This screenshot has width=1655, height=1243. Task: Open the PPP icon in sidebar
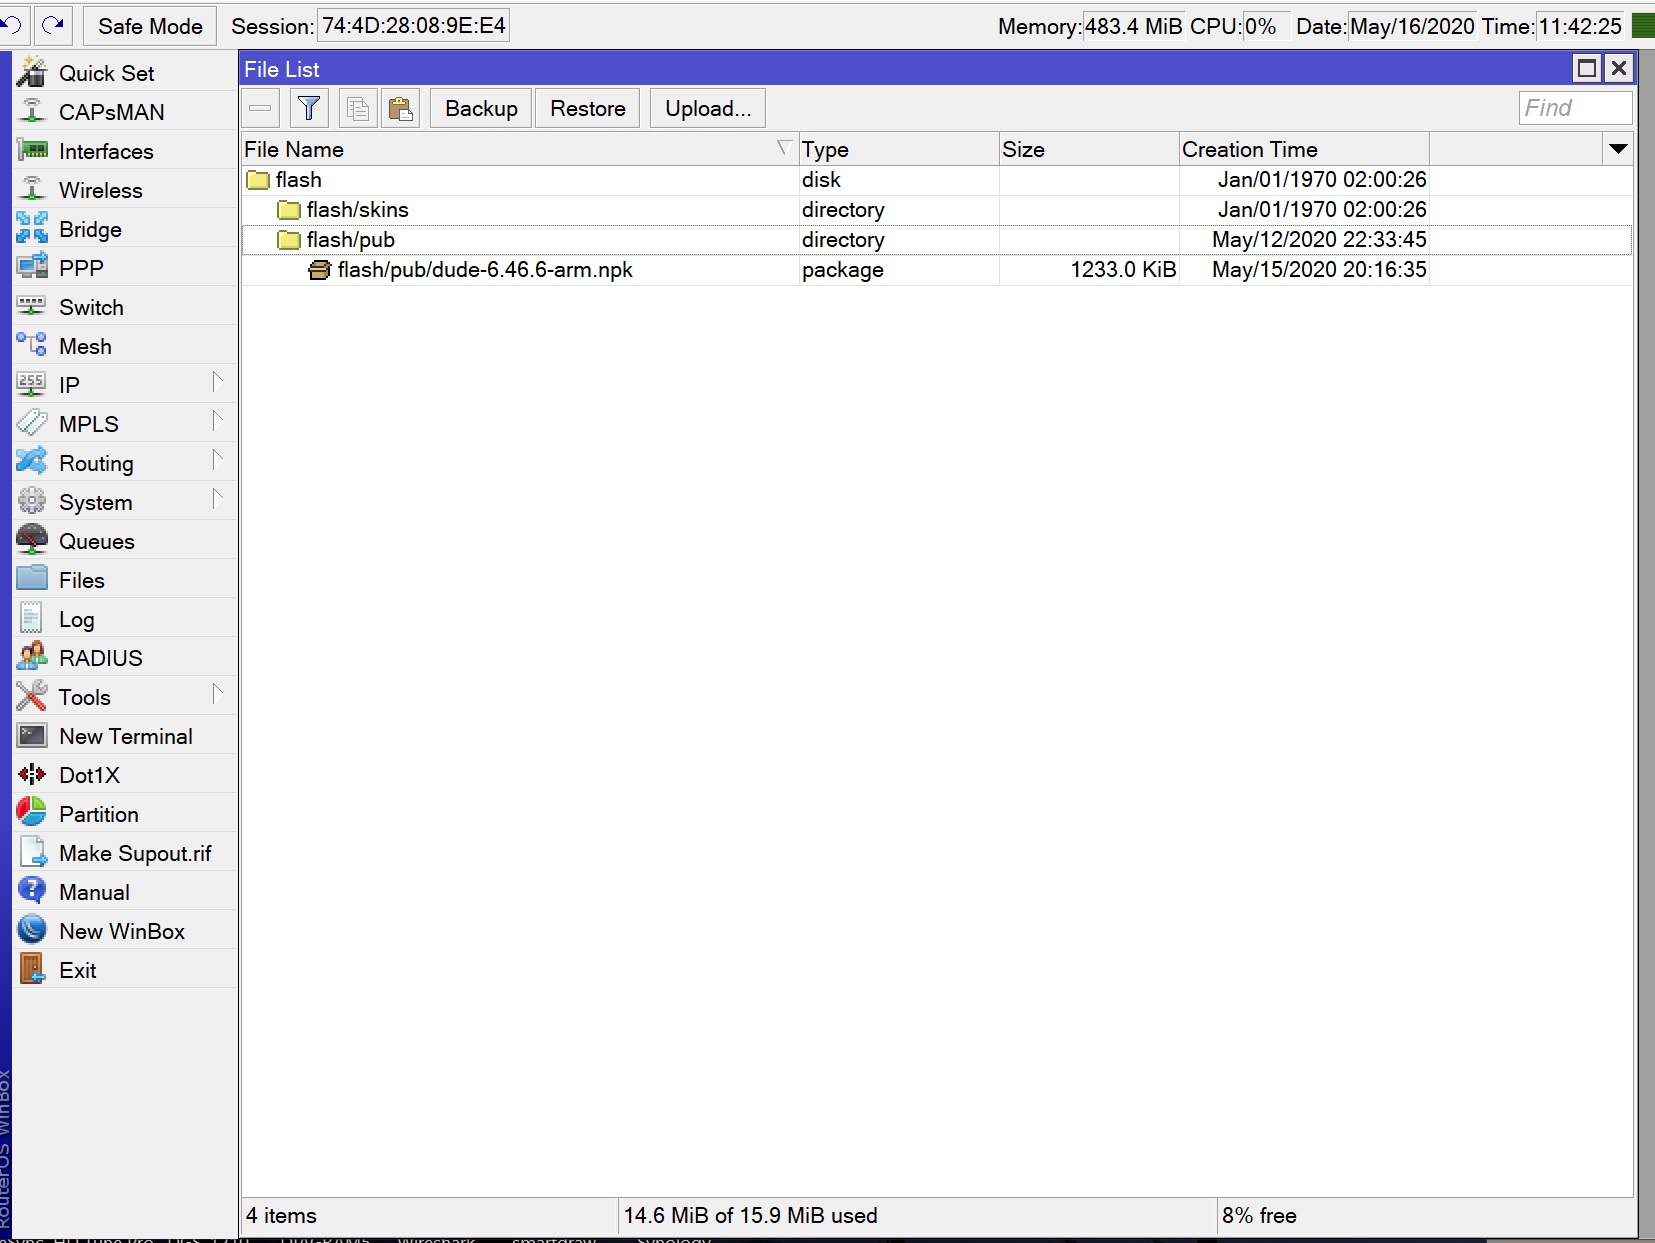(32, 267)
